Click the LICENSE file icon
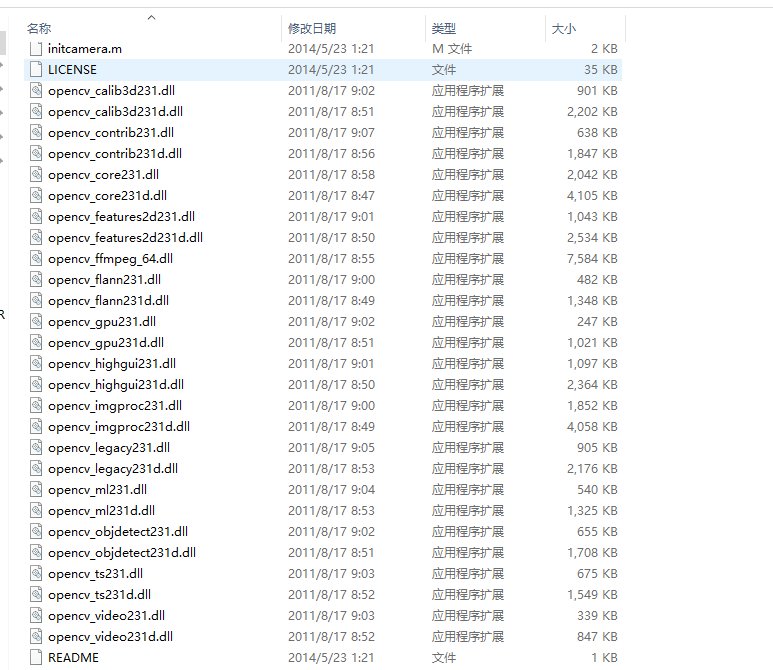 tap(36, 70)
